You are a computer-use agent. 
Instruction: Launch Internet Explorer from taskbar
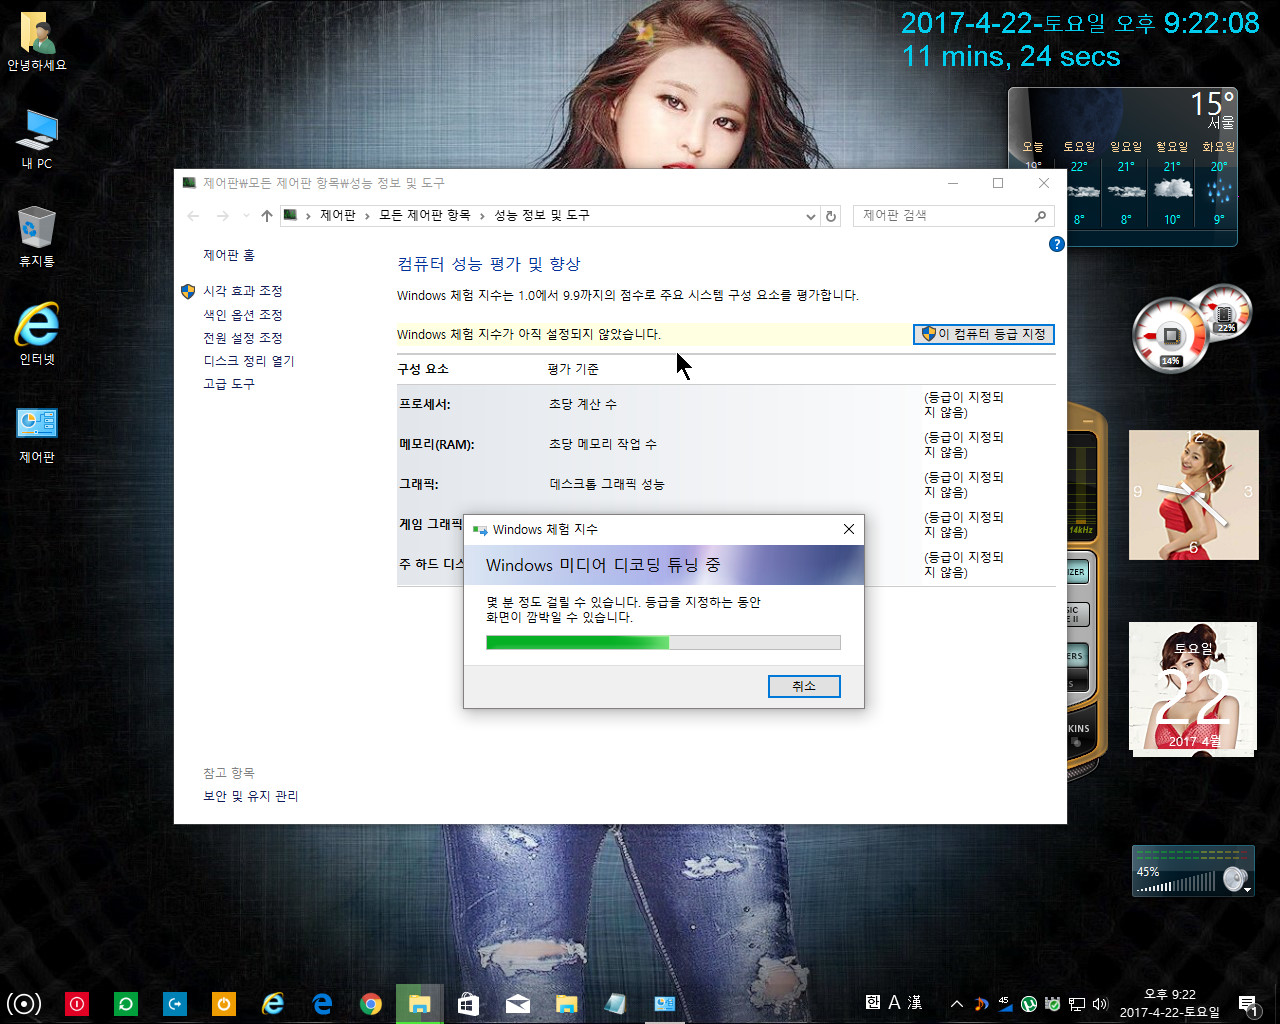[273, 1003]
